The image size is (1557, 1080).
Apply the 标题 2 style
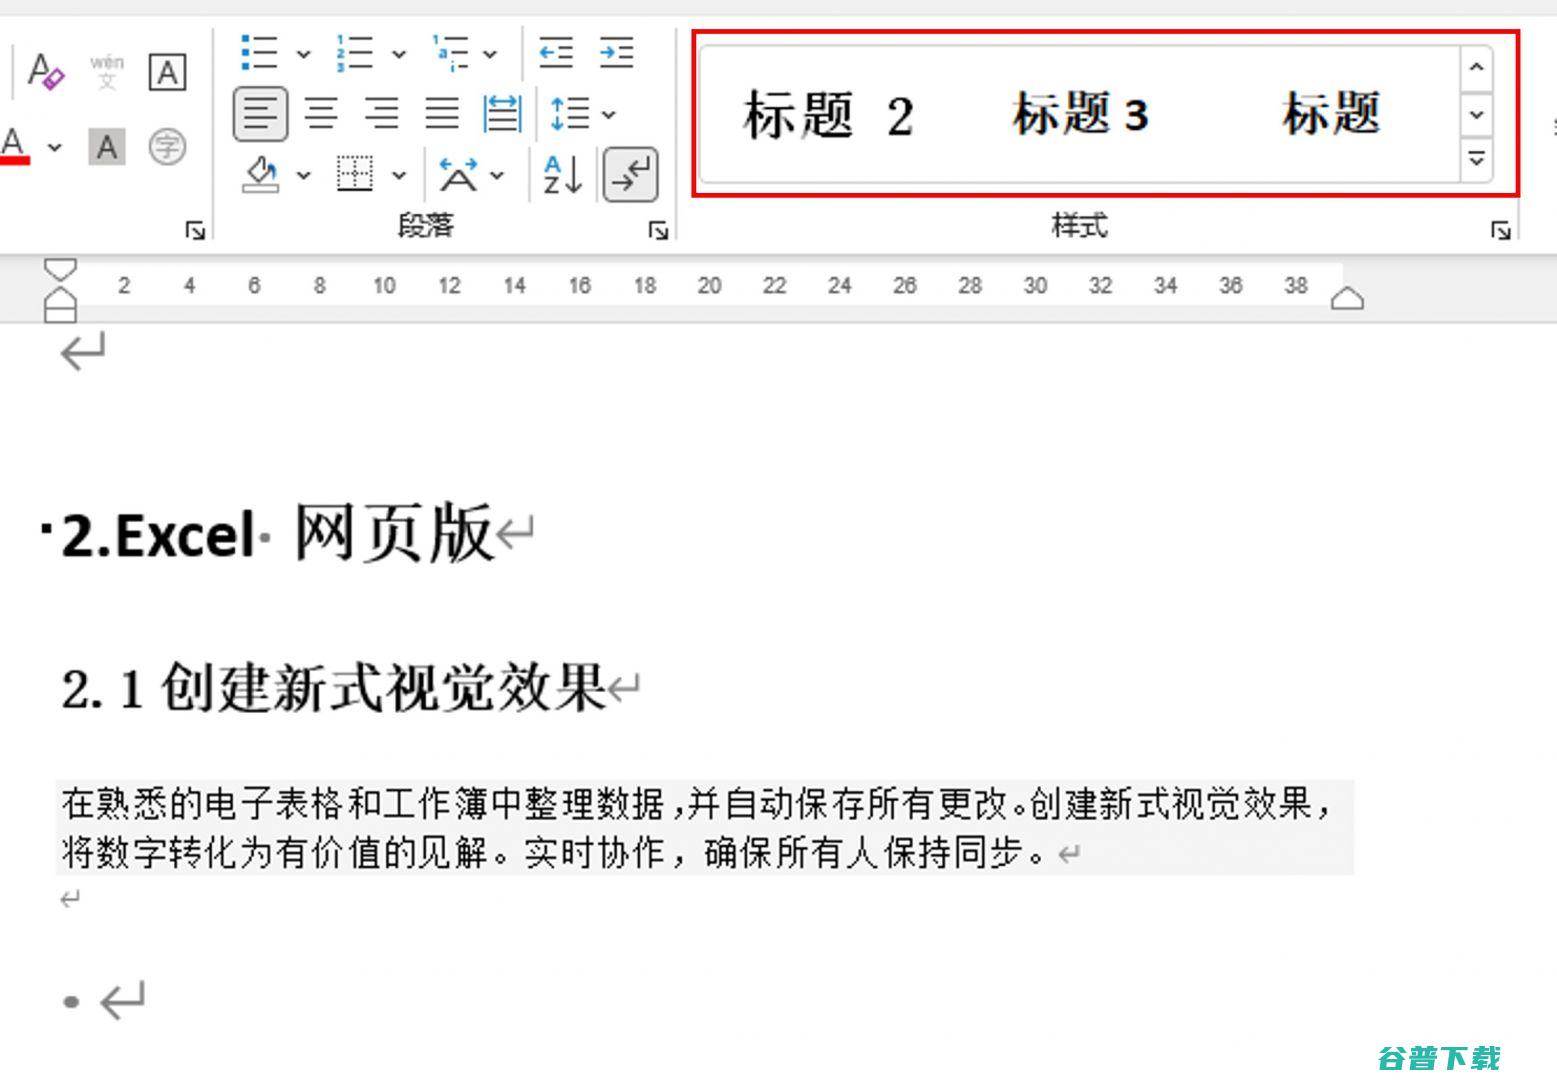pos(828,114)
